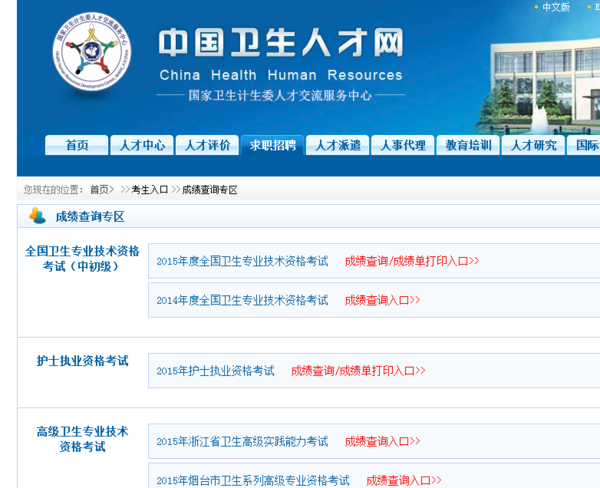Click the 首页 breadcrumb link
This screenshot has width=600, height=488.
[99, 190]
